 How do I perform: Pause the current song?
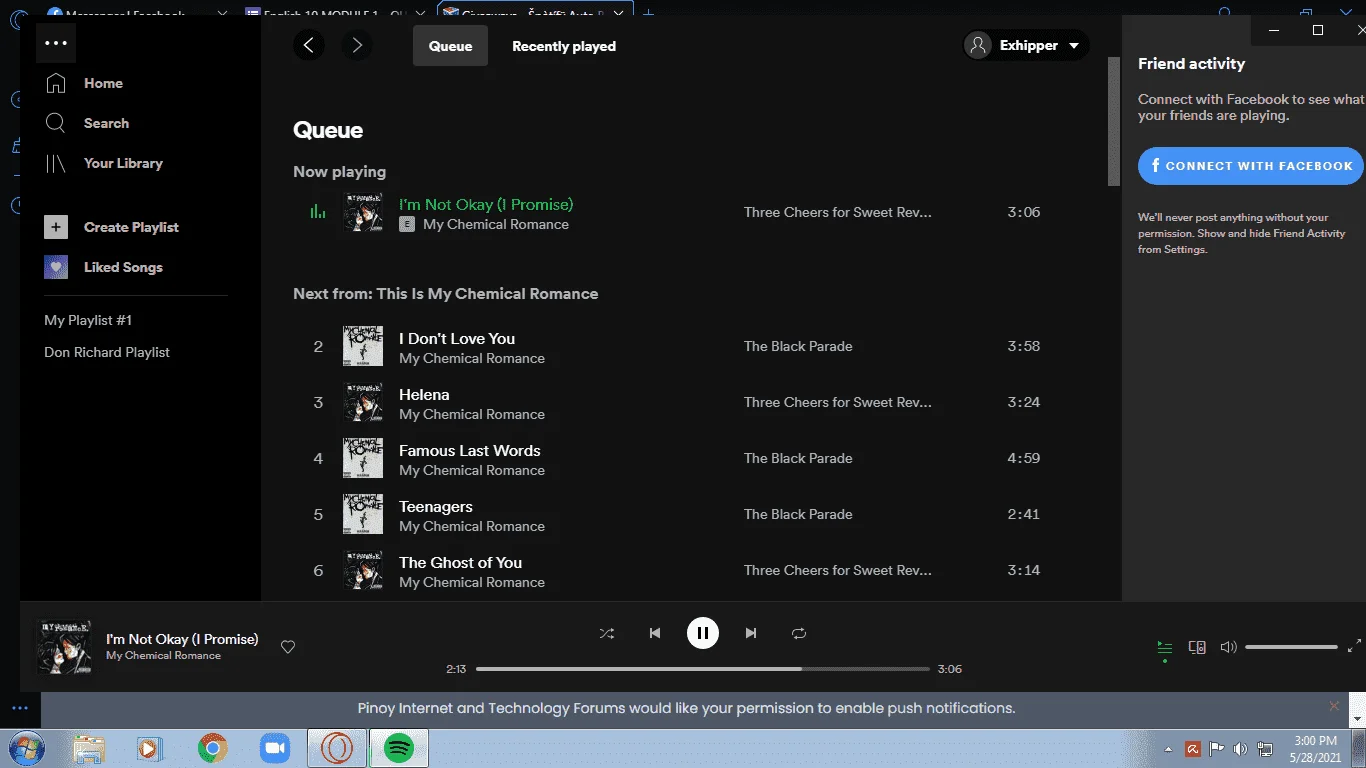coord(703,633)
